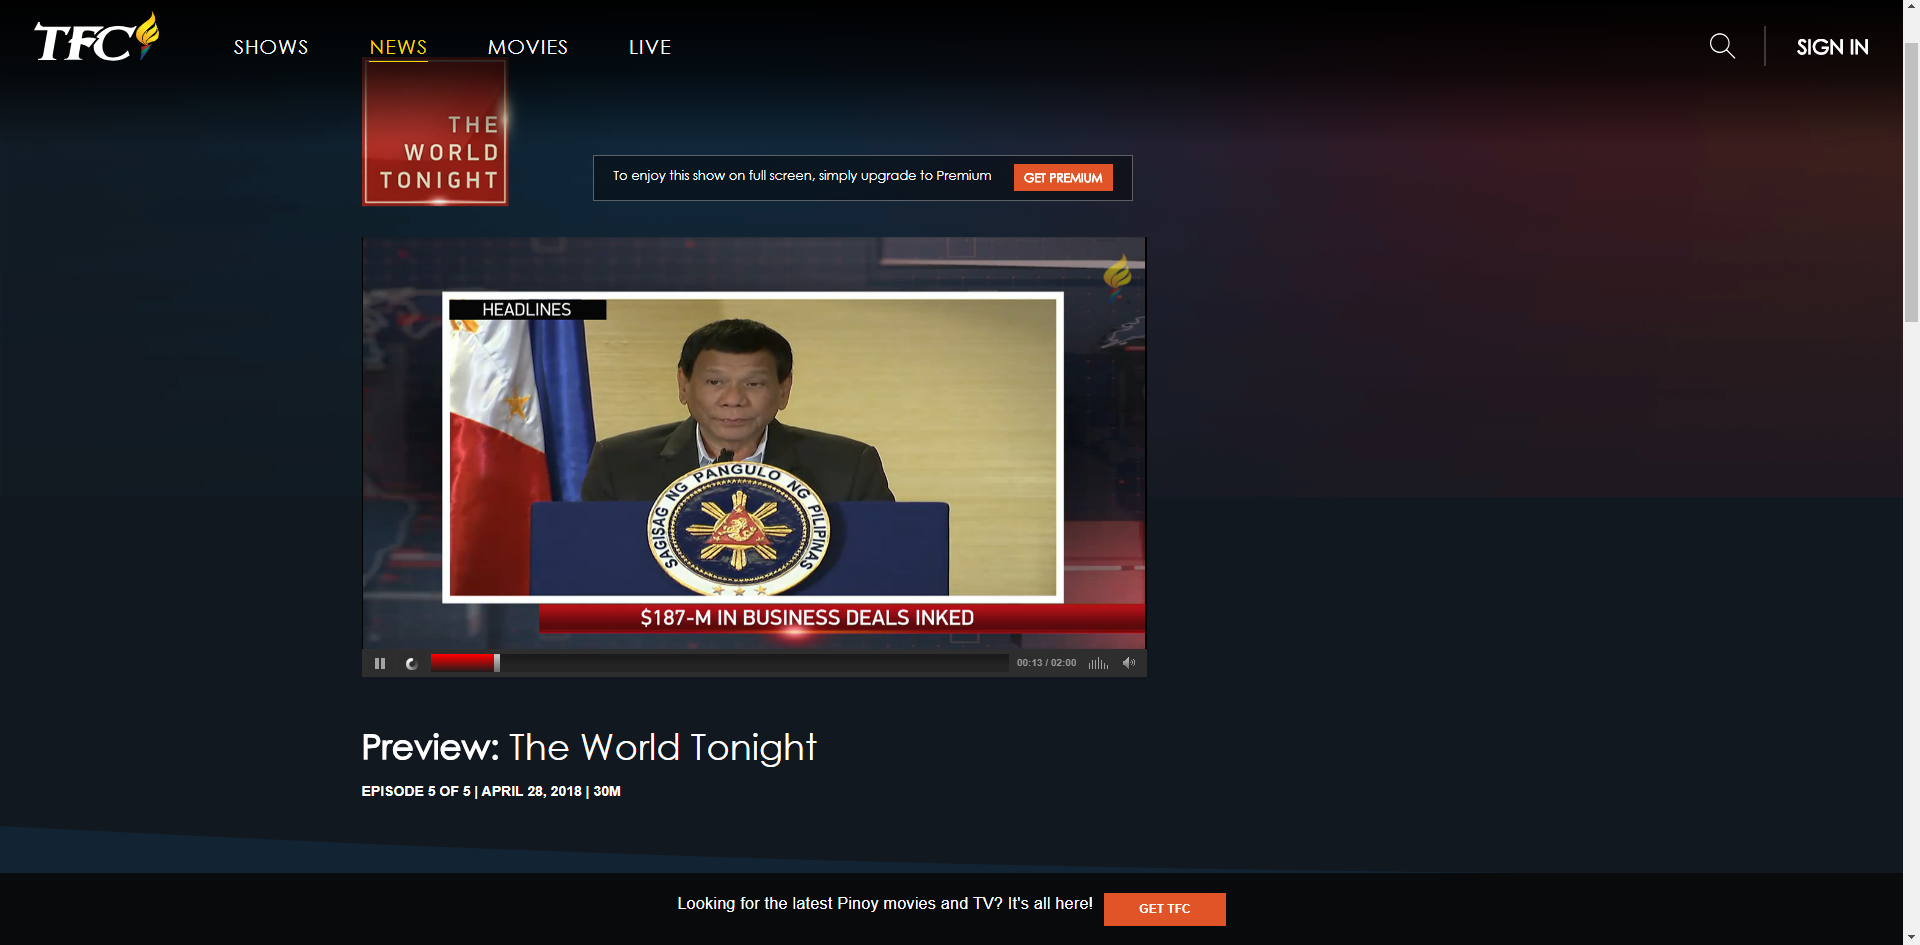This screenshot has width=1920, height=945.
Task: Open the quality bars icon in player
Action: pos(1098,663)
